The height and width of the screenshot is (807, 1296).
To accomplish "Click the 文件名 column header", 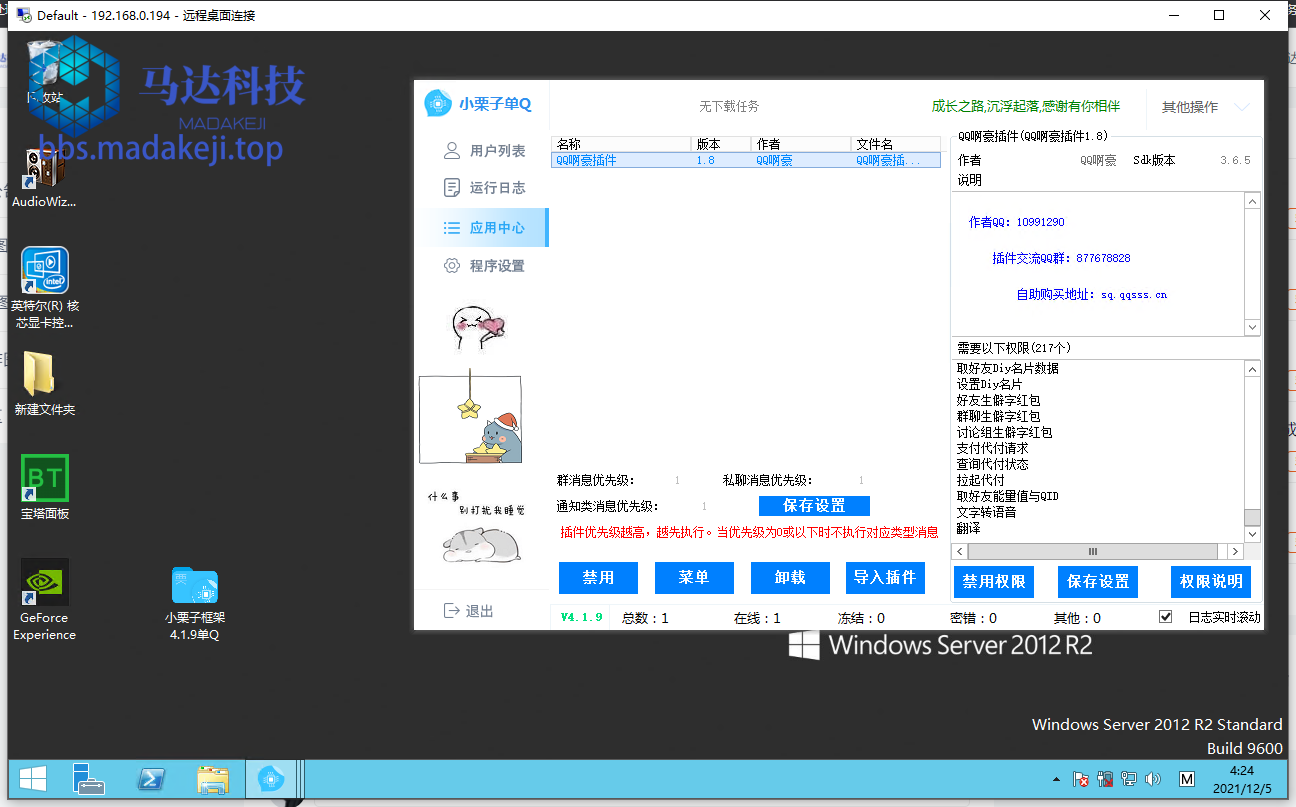I will click(896, 144).
